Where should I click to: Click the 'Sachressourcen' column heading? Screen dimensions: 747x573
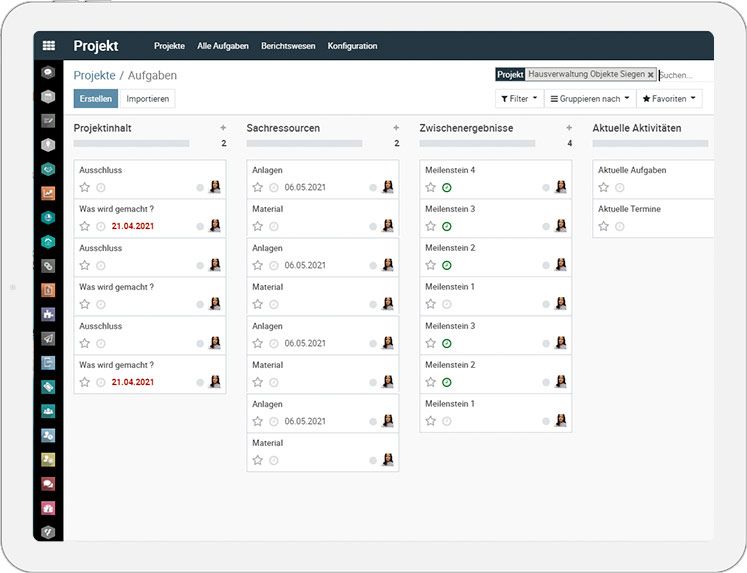pyautogui.click(x=283, y=128)
